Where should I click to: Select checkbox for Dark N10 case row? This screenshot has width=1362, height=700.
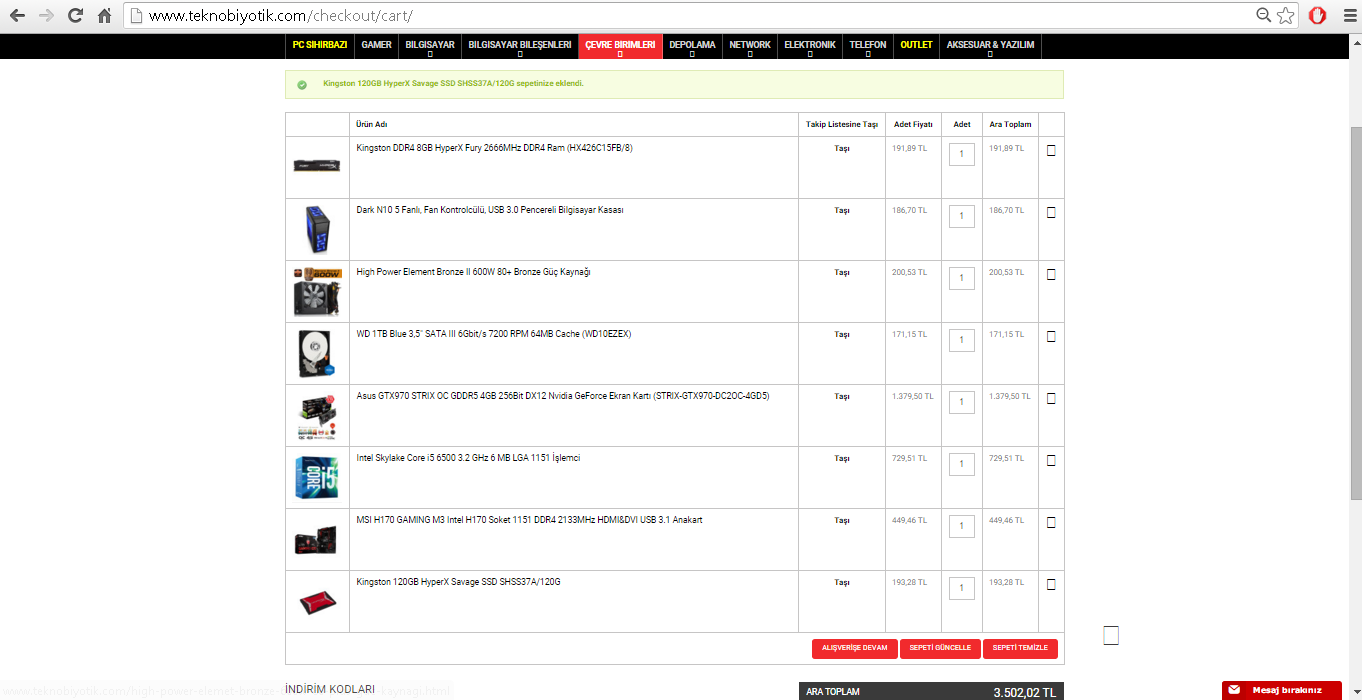point(1051,212)
